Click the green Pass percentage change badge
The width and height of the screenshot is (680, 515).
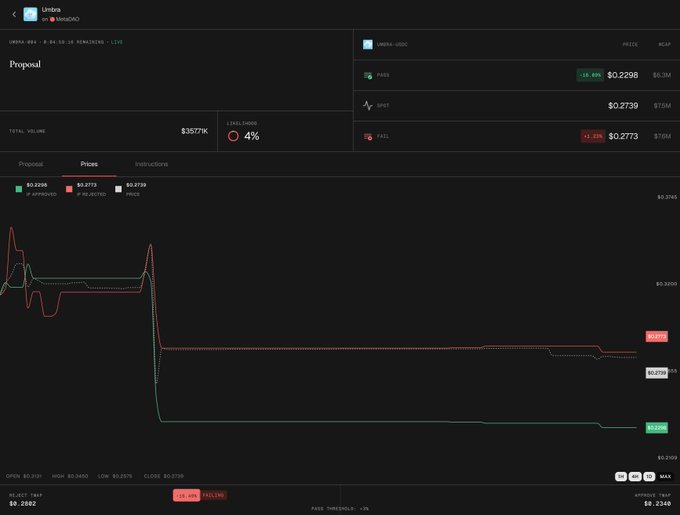pos(590,75)
